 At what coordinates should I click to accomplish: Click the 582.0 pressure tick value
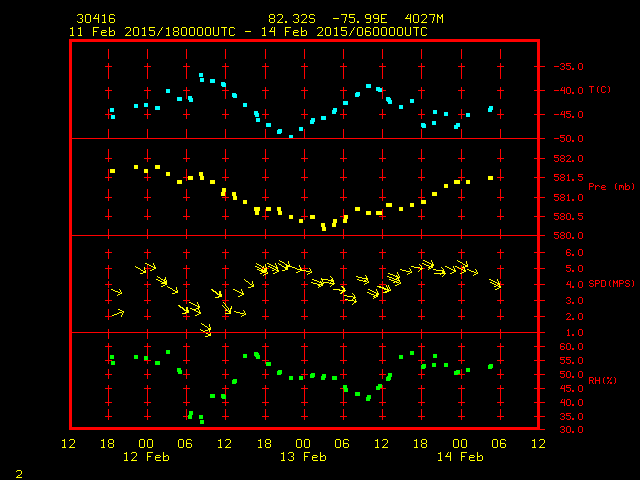point(569,158)
